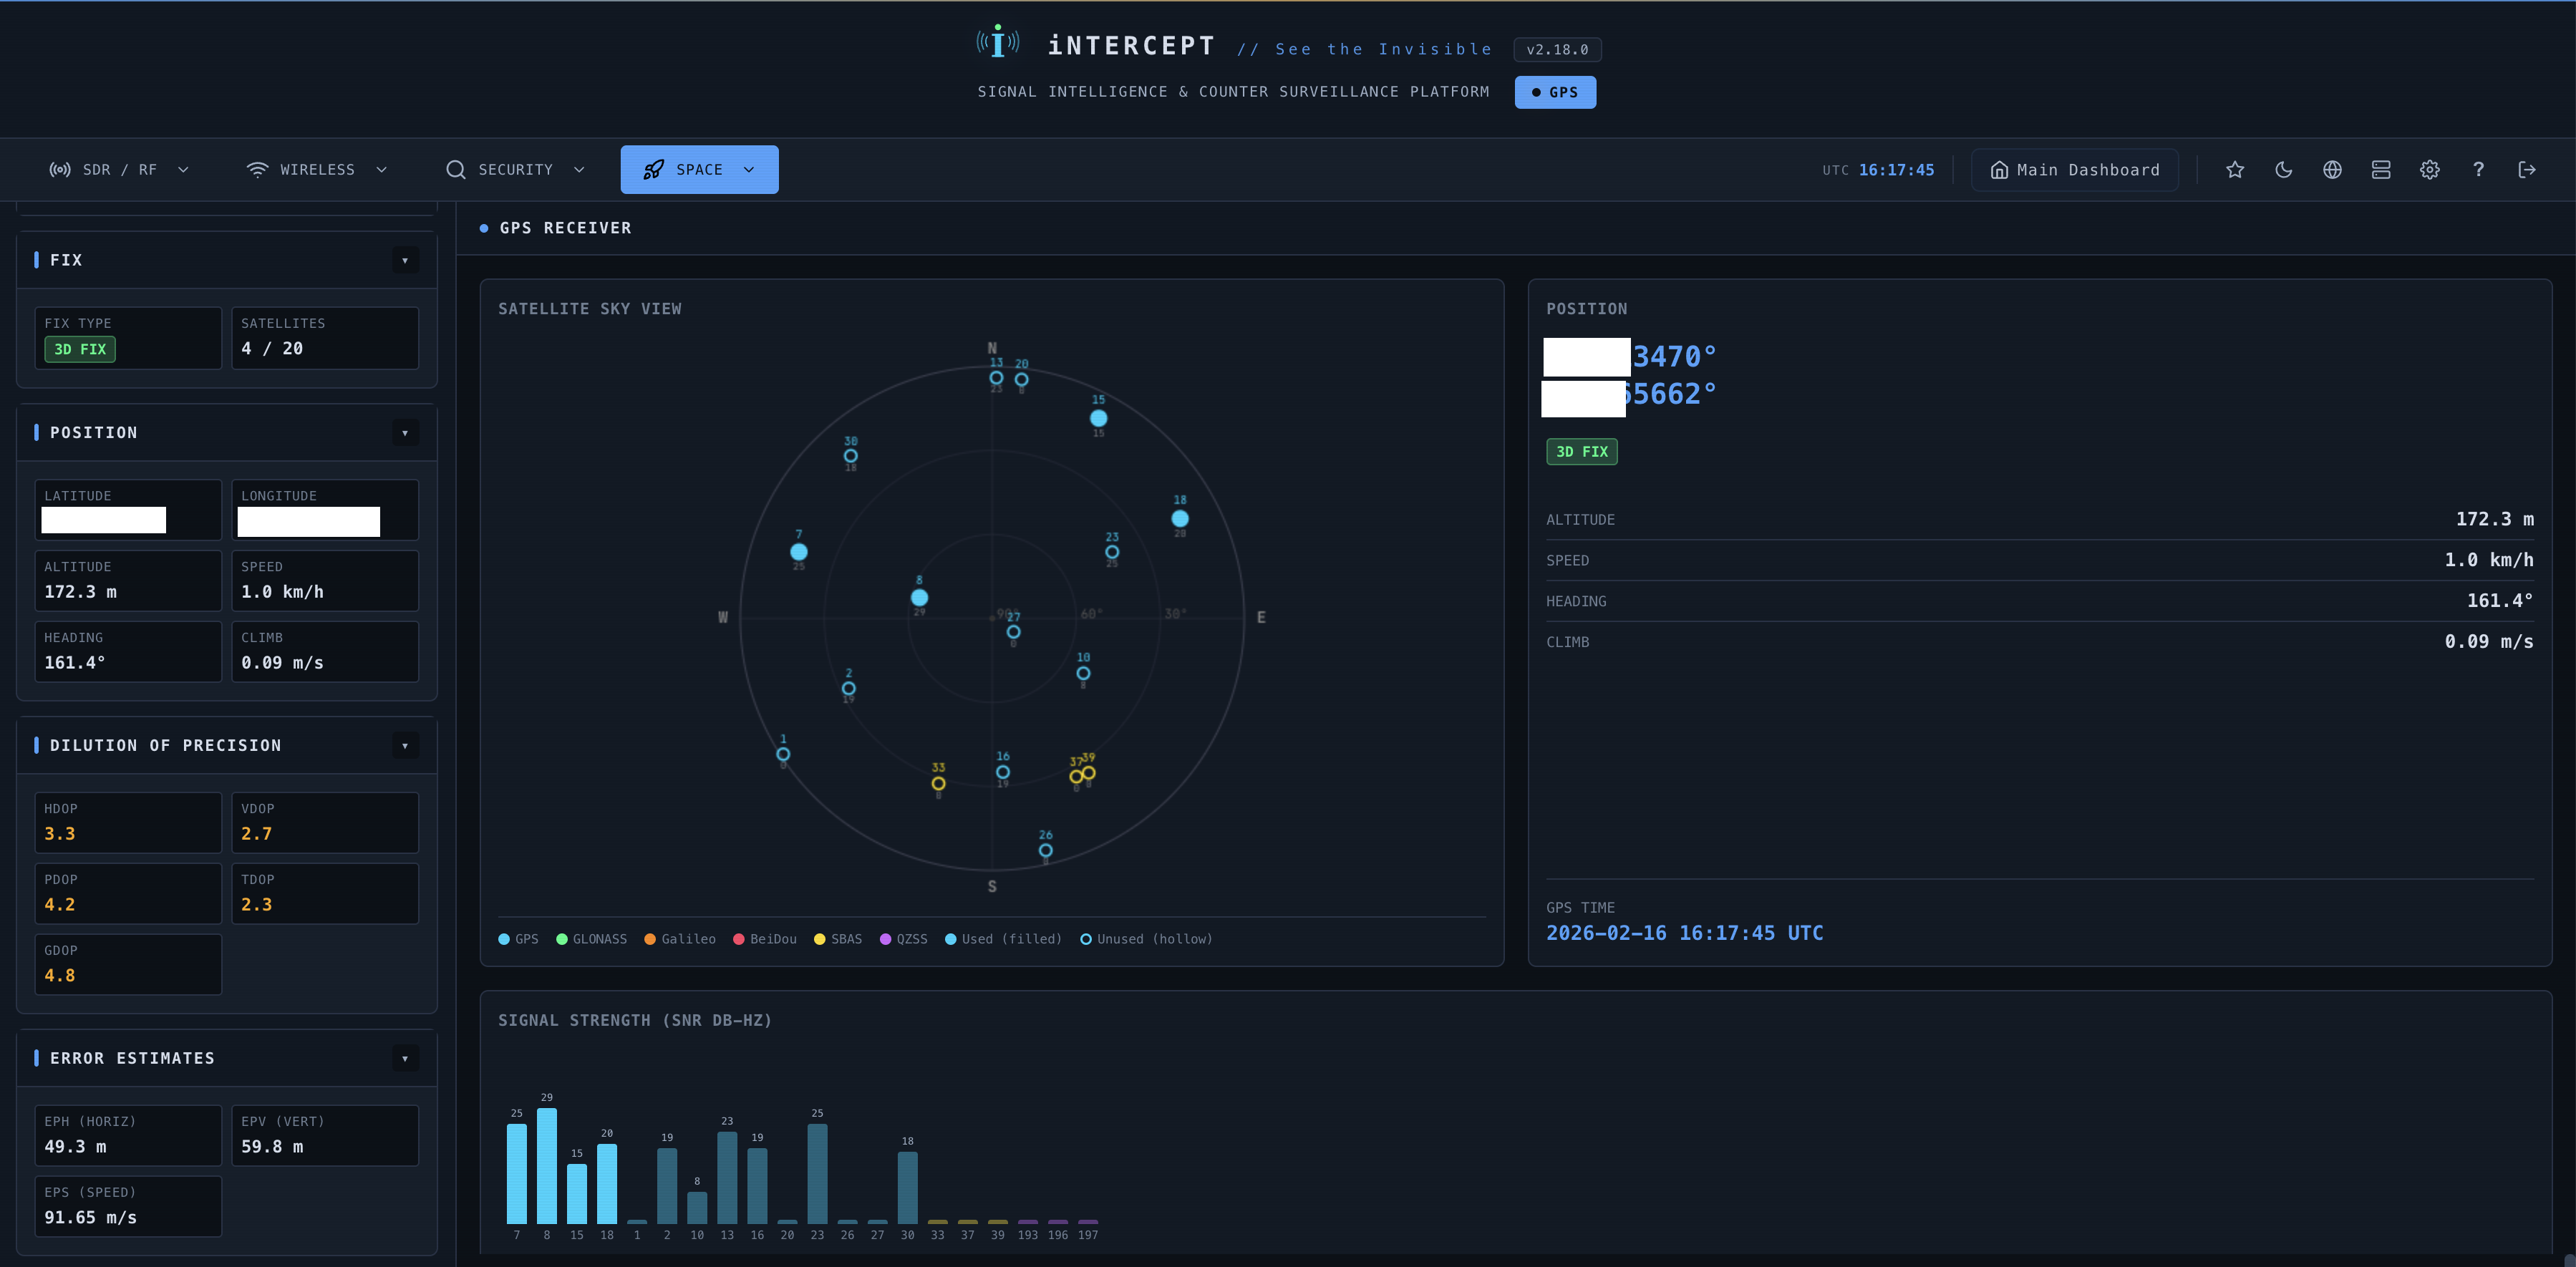This screenshot has width=2576, height=1267.
Task: Click the GPS status badge
Action: pyautogui.click(x=1555, y=92)
